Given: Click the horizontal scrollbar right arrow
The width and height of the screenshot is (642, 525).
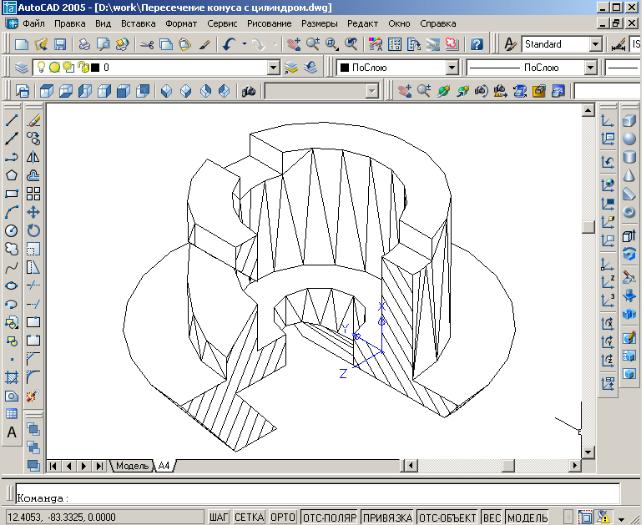Looking at the screenshot, I should [x=575, y=466].
